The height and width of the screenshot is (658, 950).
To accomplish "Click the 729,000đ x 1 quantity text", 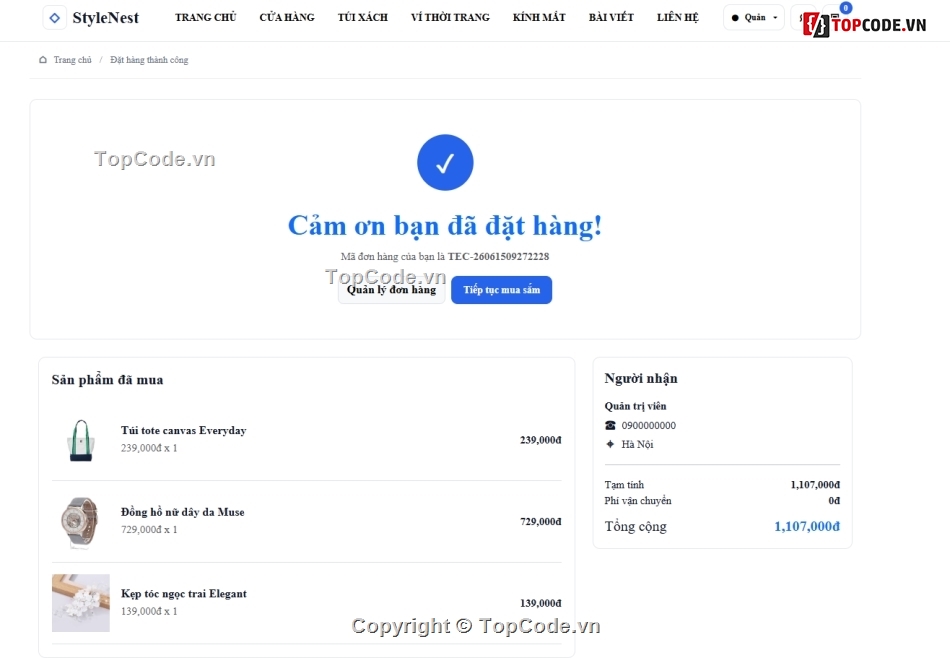I will point(149,530).
